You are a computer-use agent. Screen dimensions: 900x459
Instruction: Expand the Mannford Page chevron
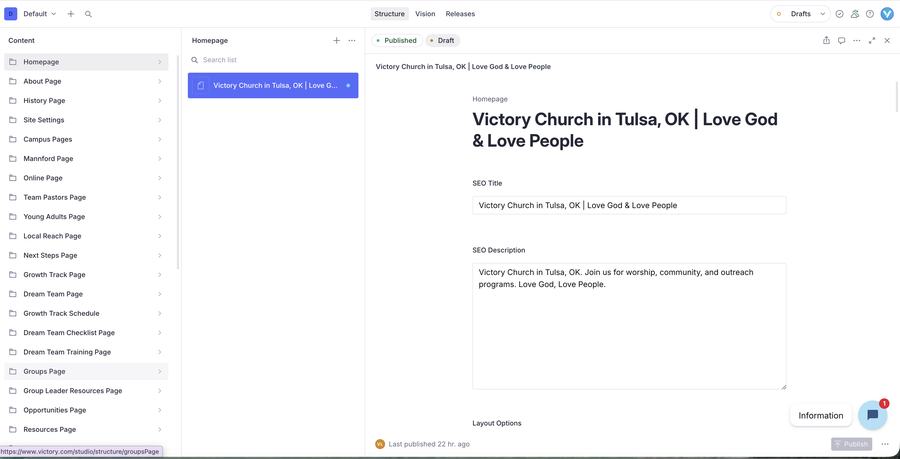(160, 158)
